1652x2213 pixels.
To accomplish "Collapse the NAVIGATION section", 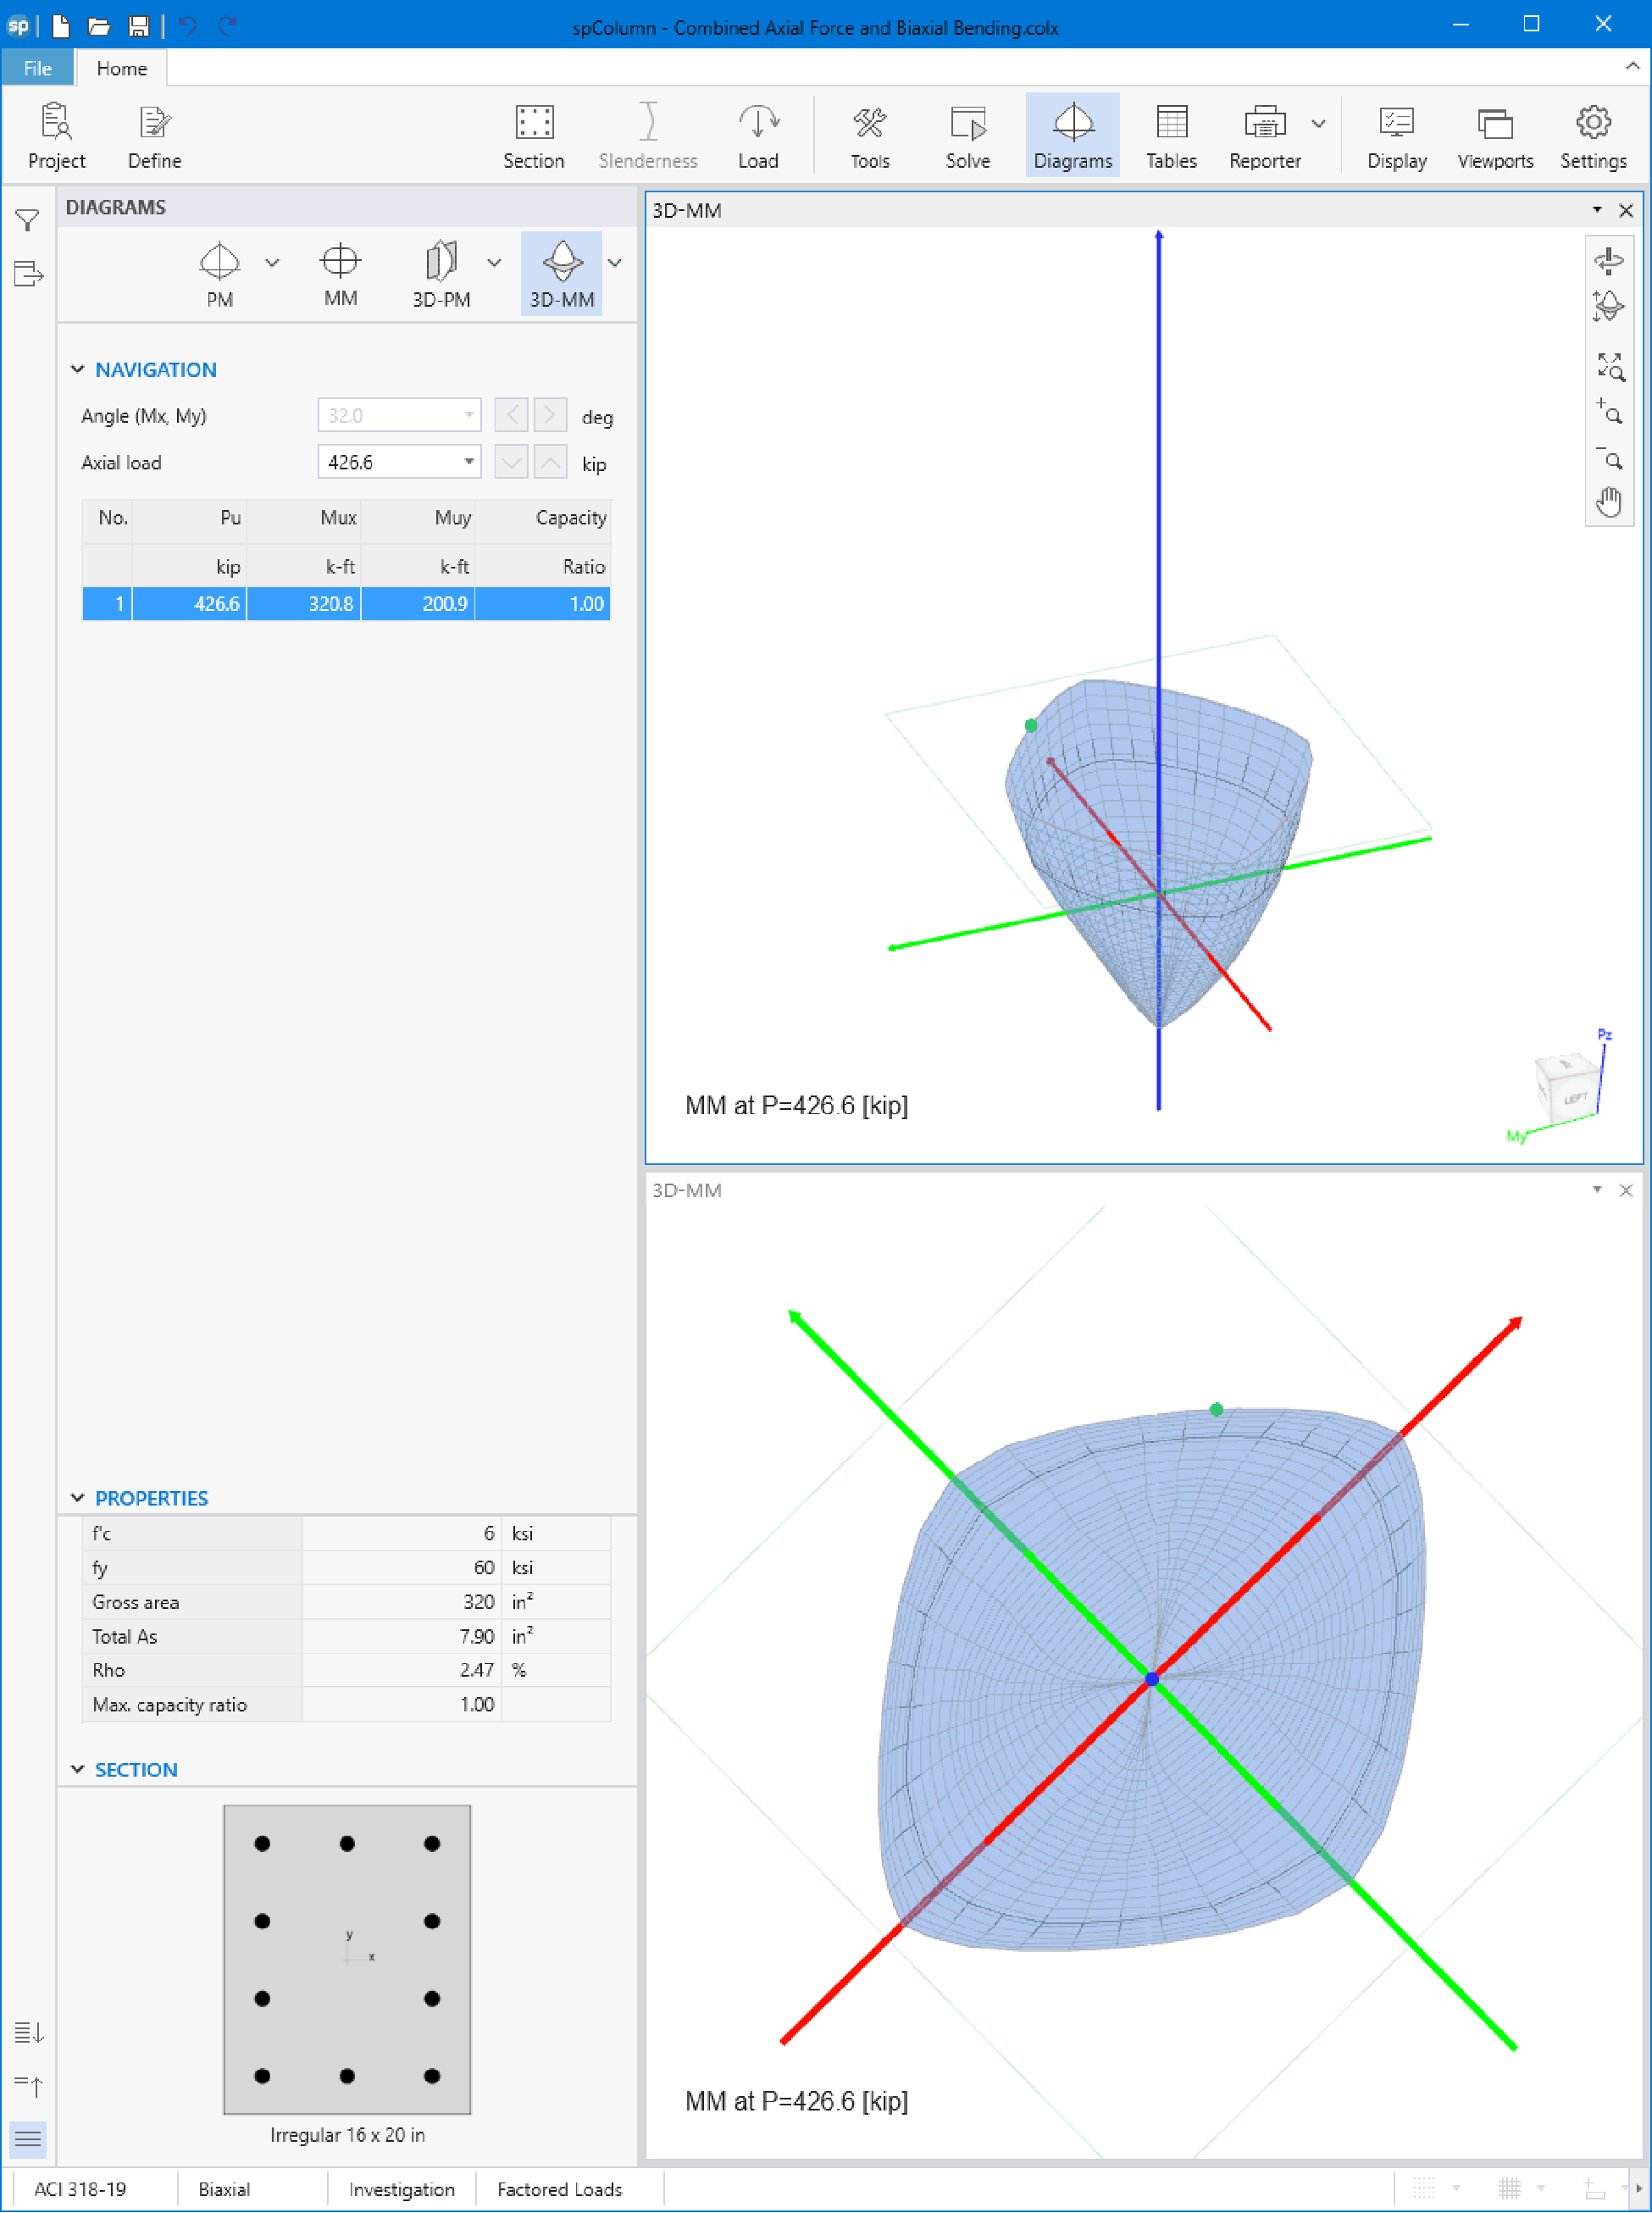I will pos(78,369).
